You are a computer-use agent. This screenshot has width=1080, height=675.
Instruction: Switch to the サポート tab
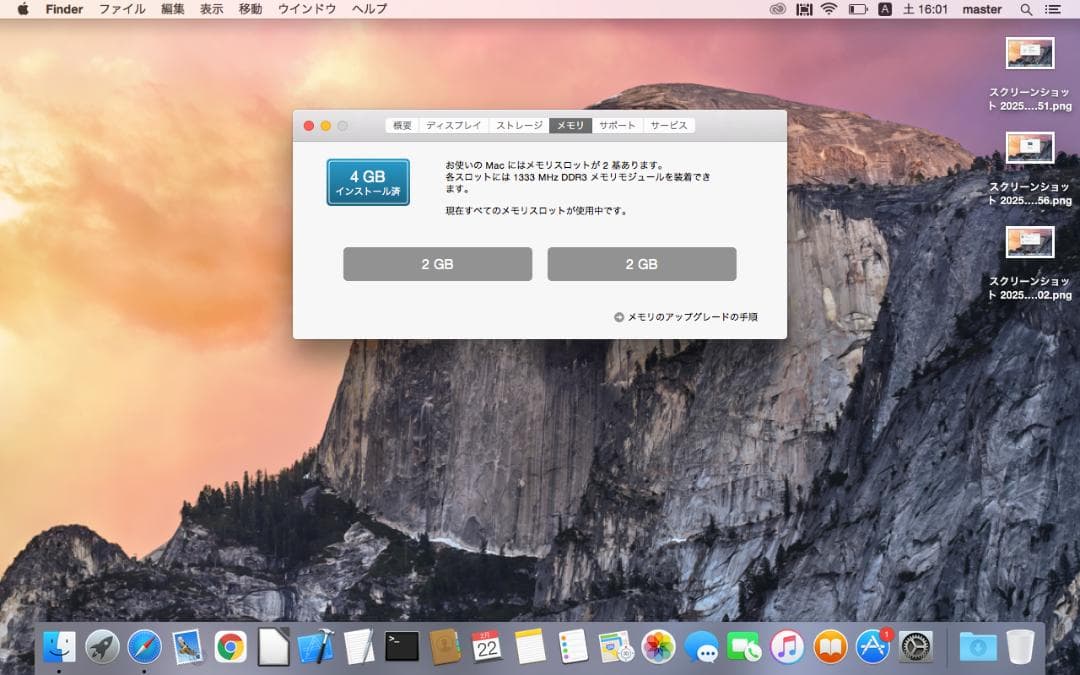tap(617, 125)
